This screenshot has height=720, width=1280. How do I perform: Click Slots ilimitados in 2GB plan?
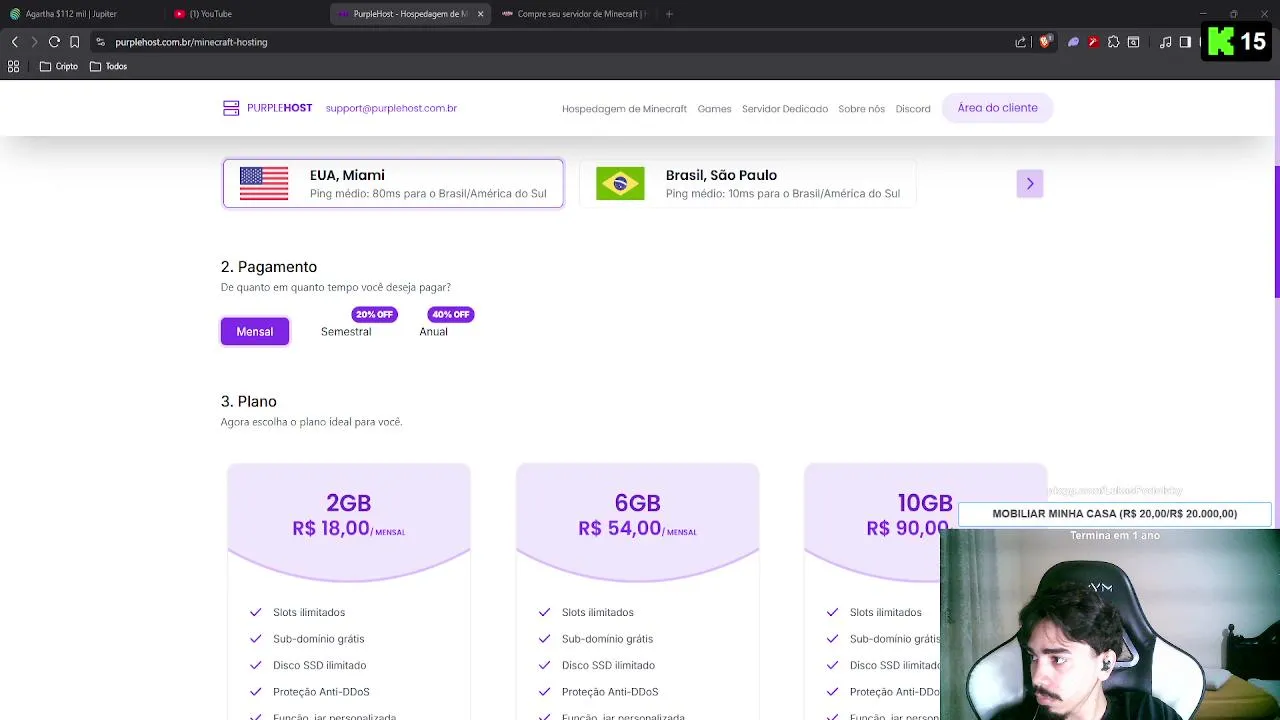(309, 612)
